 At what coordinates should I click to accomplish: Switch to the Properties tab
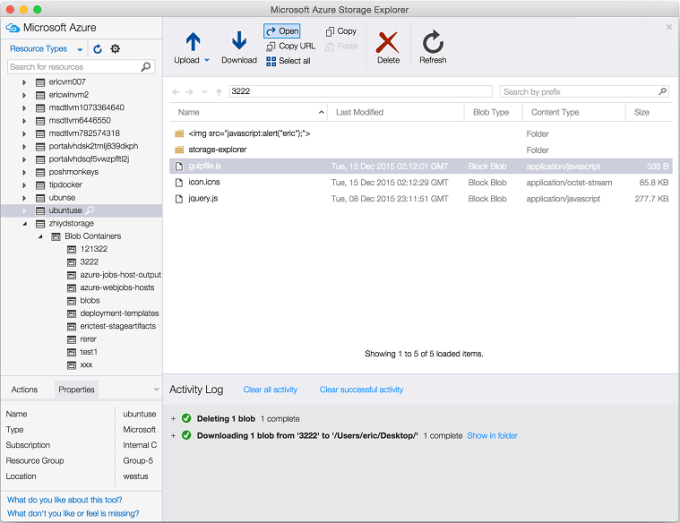76,389
